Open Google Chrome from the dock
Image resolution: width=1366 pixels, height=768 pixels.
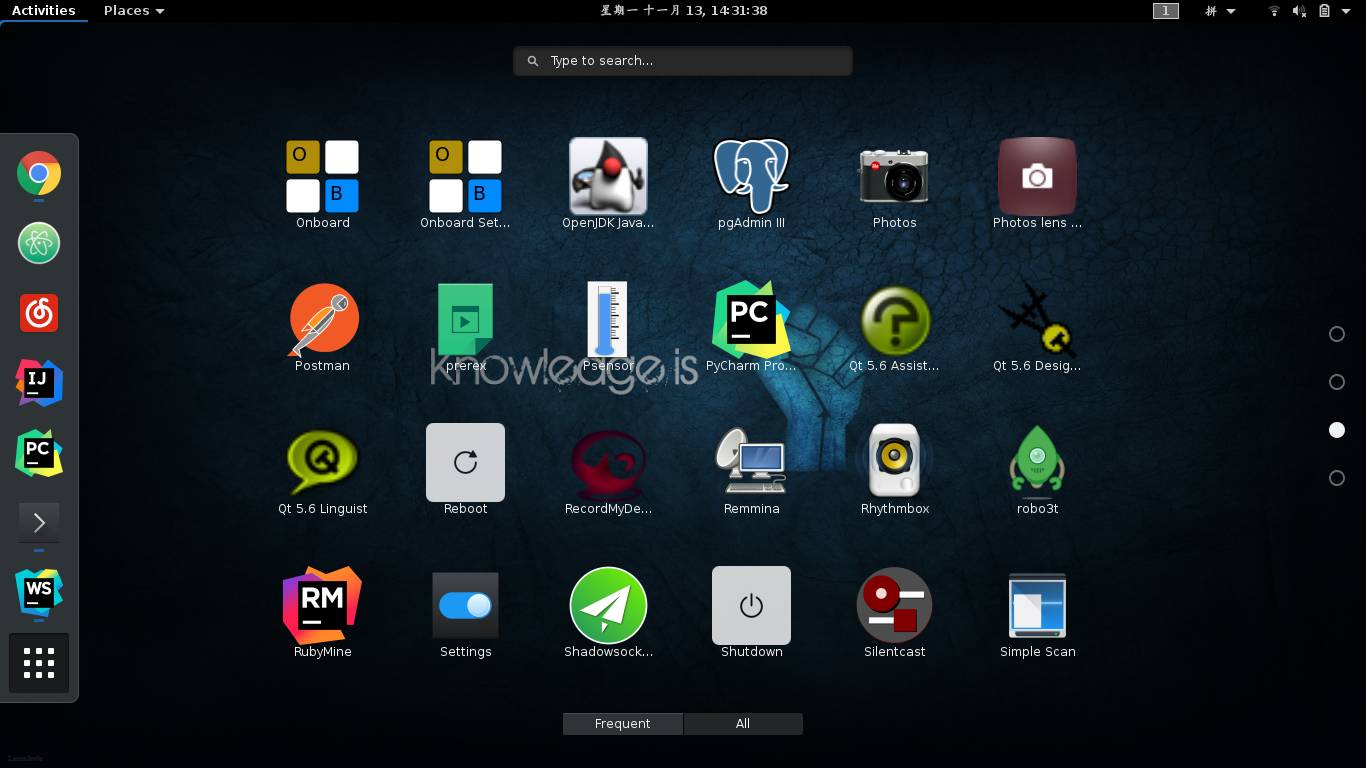[x=39, y=174]
